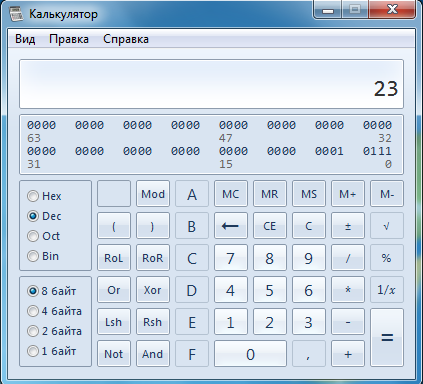Click the digit 3 button
The height and width of the screenshot is (384, 423).
point(309,322)
